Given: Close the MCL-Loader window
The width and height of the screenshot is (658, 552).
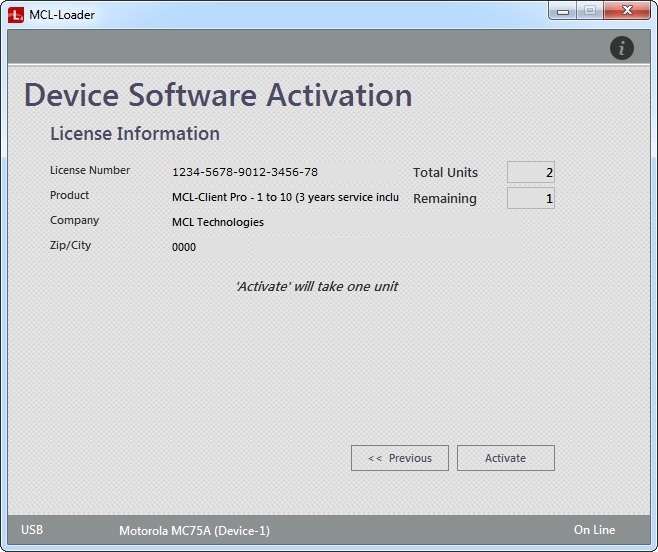Looking at the screenshot, I should 627,11.
